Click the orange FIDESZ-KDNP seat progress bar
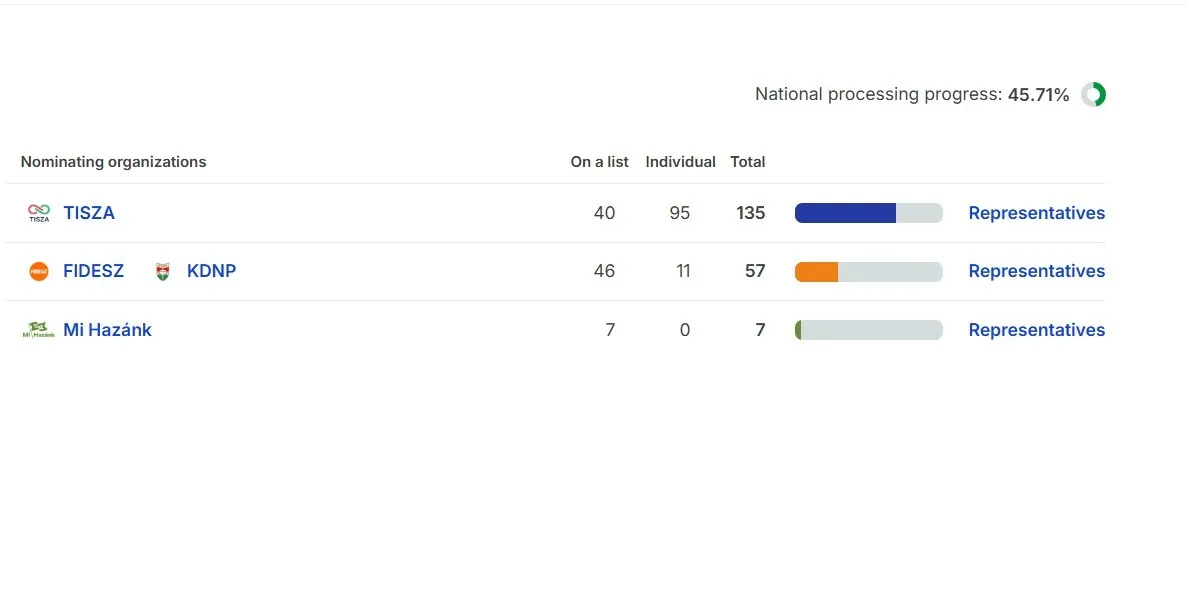1187x593 pixels. [x=868, y=271]
